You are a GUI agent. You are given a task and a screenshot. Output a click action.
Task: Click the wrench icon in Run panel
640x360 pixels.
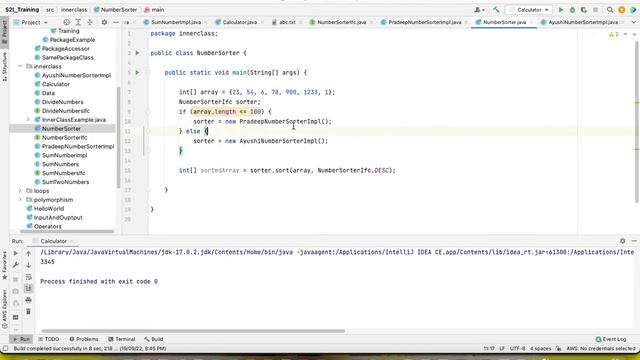click(16, 265)
